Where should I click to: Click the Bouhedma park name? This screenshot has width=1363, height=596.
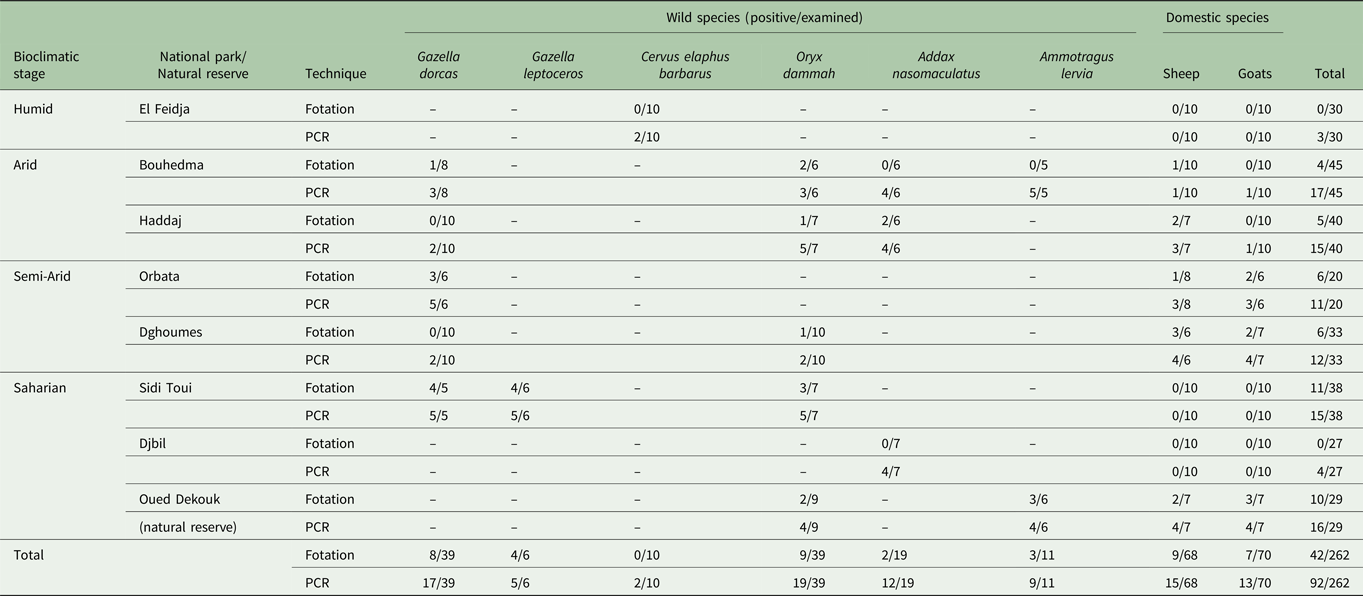click(171, 165)
